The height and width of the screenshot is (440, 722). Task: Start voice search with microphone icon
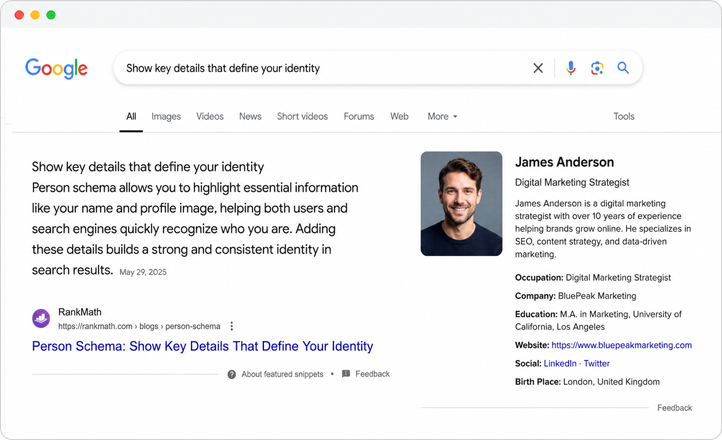click(x=571, y=68)
